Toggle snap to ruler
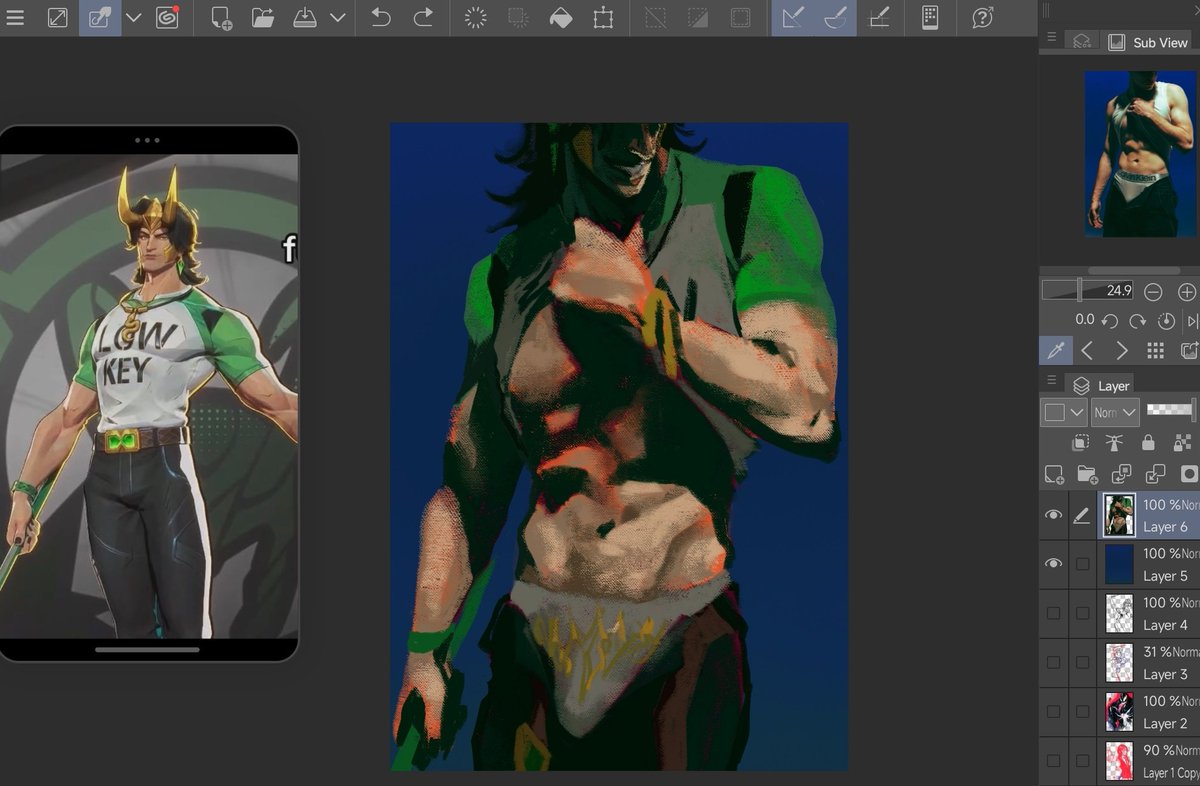 tap(793, 17)
